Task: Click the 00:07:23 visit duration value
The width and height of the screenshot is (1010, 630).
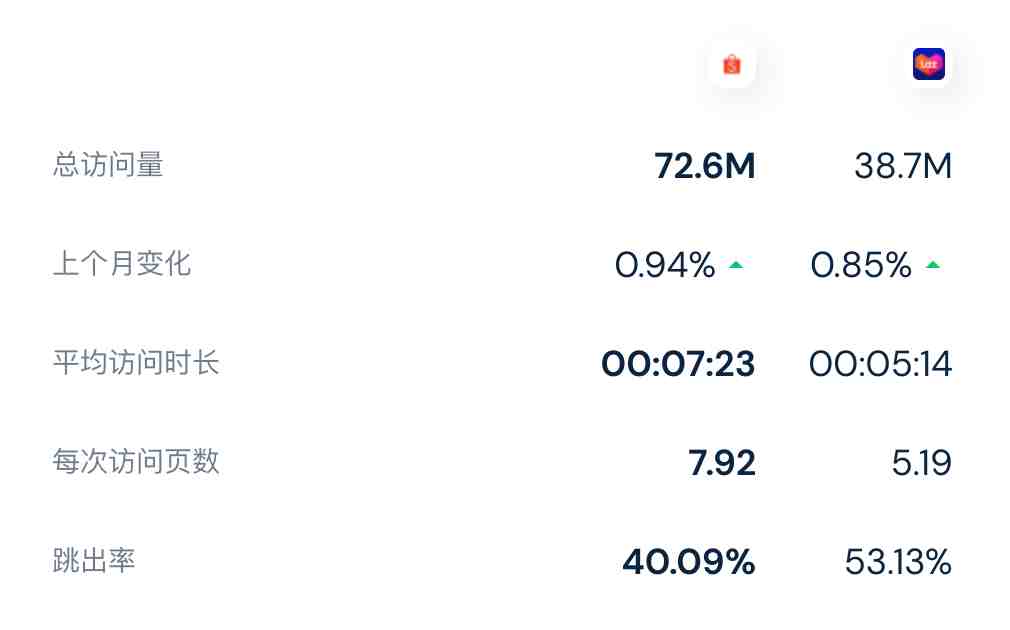Action: coord(678,364)
